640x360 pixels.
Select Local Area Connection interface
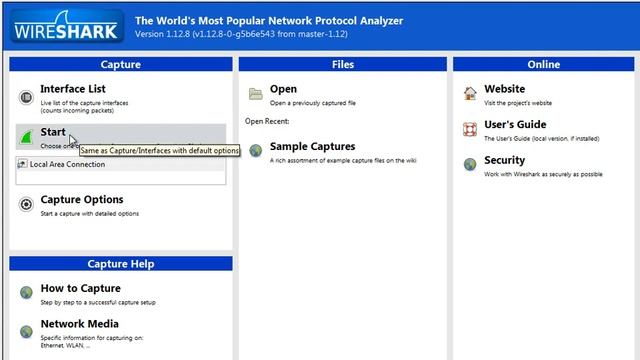pyautogui.click(x=120, y=164)
